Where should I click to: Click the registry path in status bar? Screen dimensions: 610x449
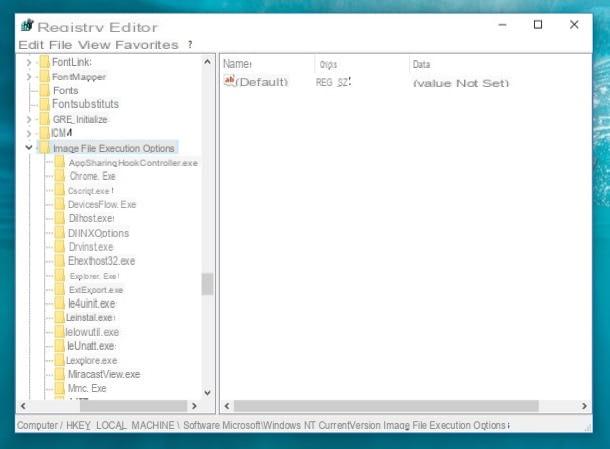coord(263,425)
